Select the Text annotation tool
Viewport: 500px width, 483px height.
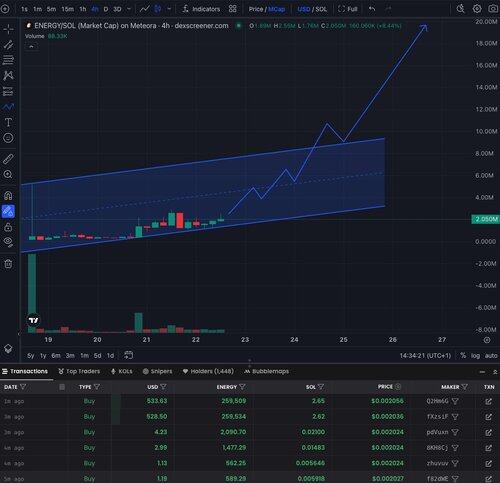[8, 122]
